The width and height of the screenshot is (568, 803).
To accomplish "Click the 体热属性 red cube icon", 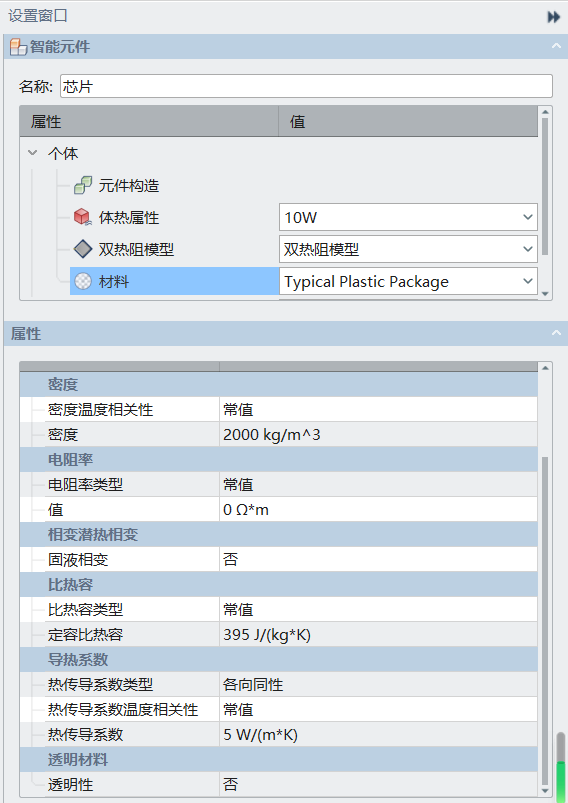I will click(82, 217).
